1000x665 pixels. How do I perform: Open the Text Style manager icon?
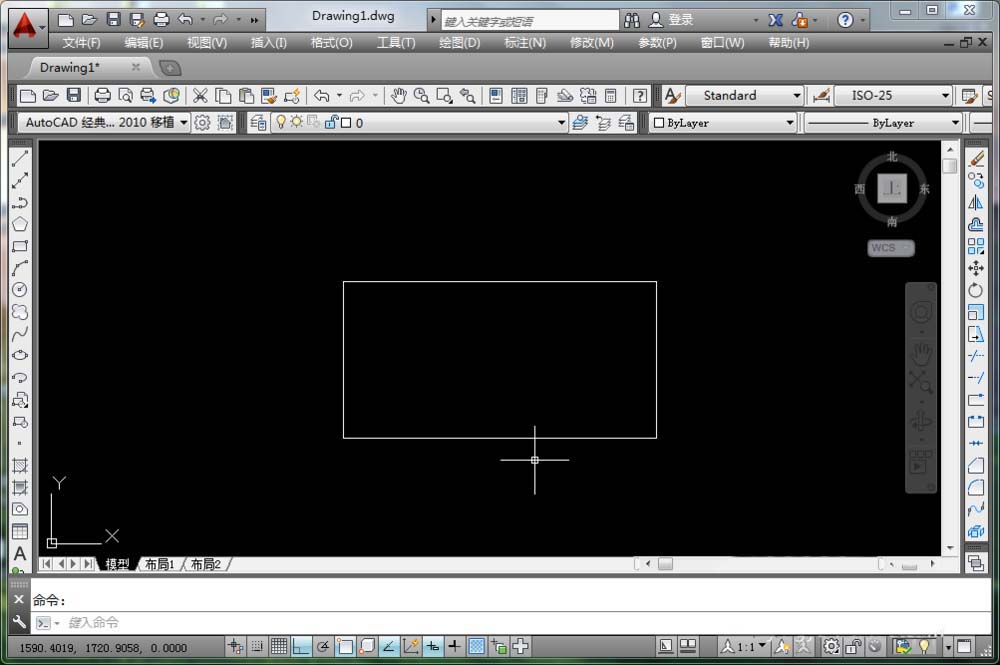(x=672, y=96)
